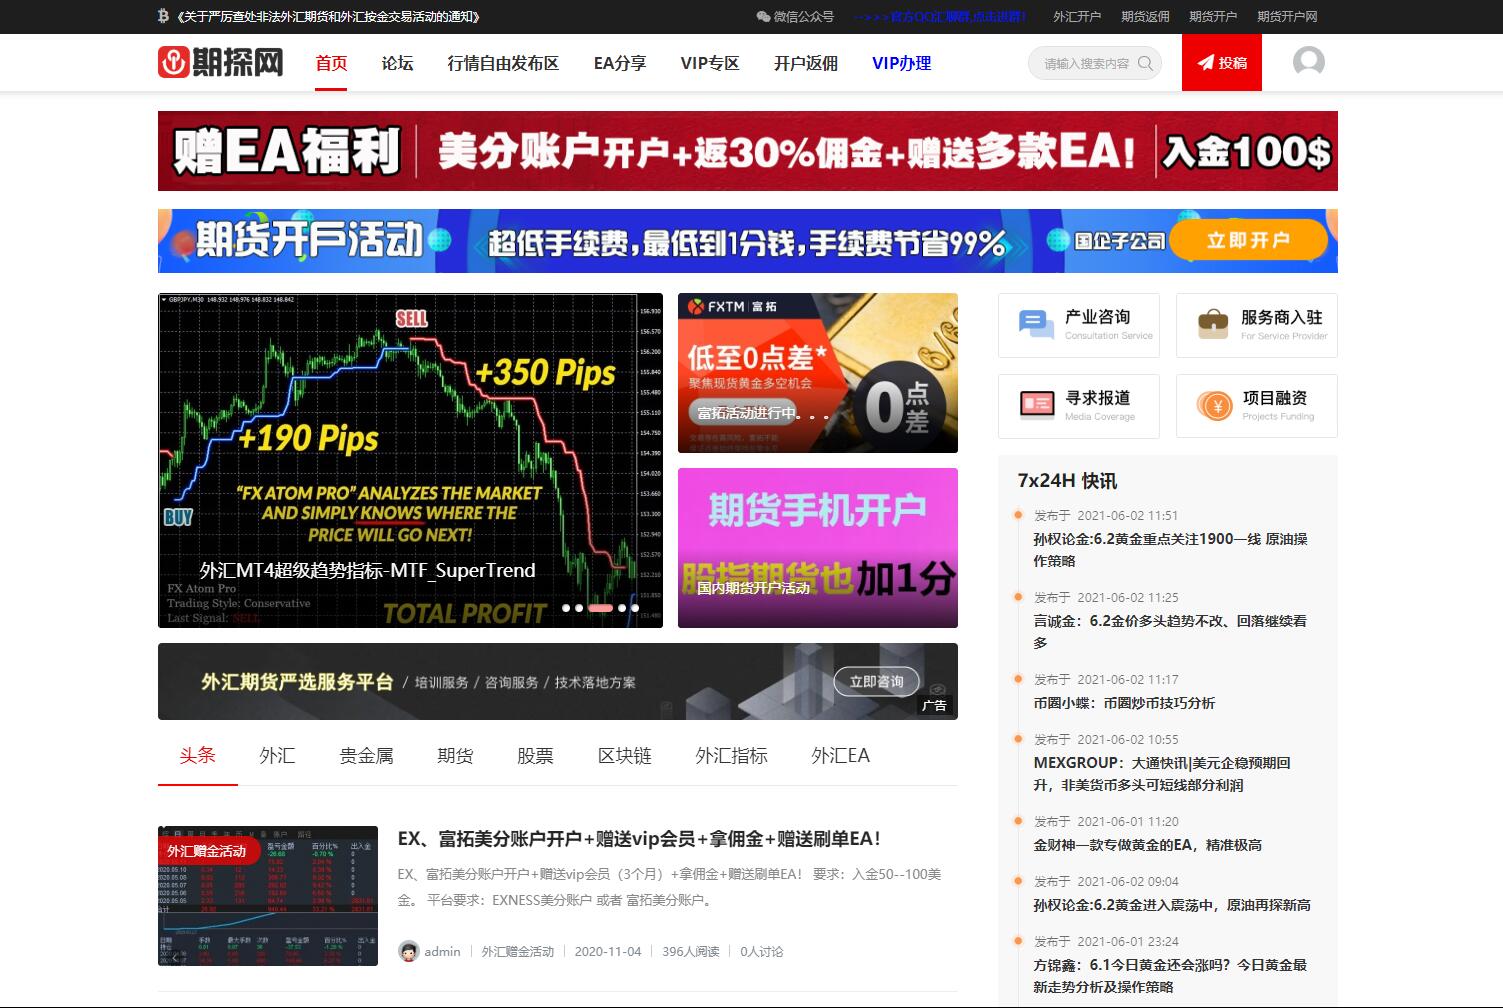
Task: Click the Bitcoin icon in top bar
Action: pyautogui.click(x=163, y=16)
